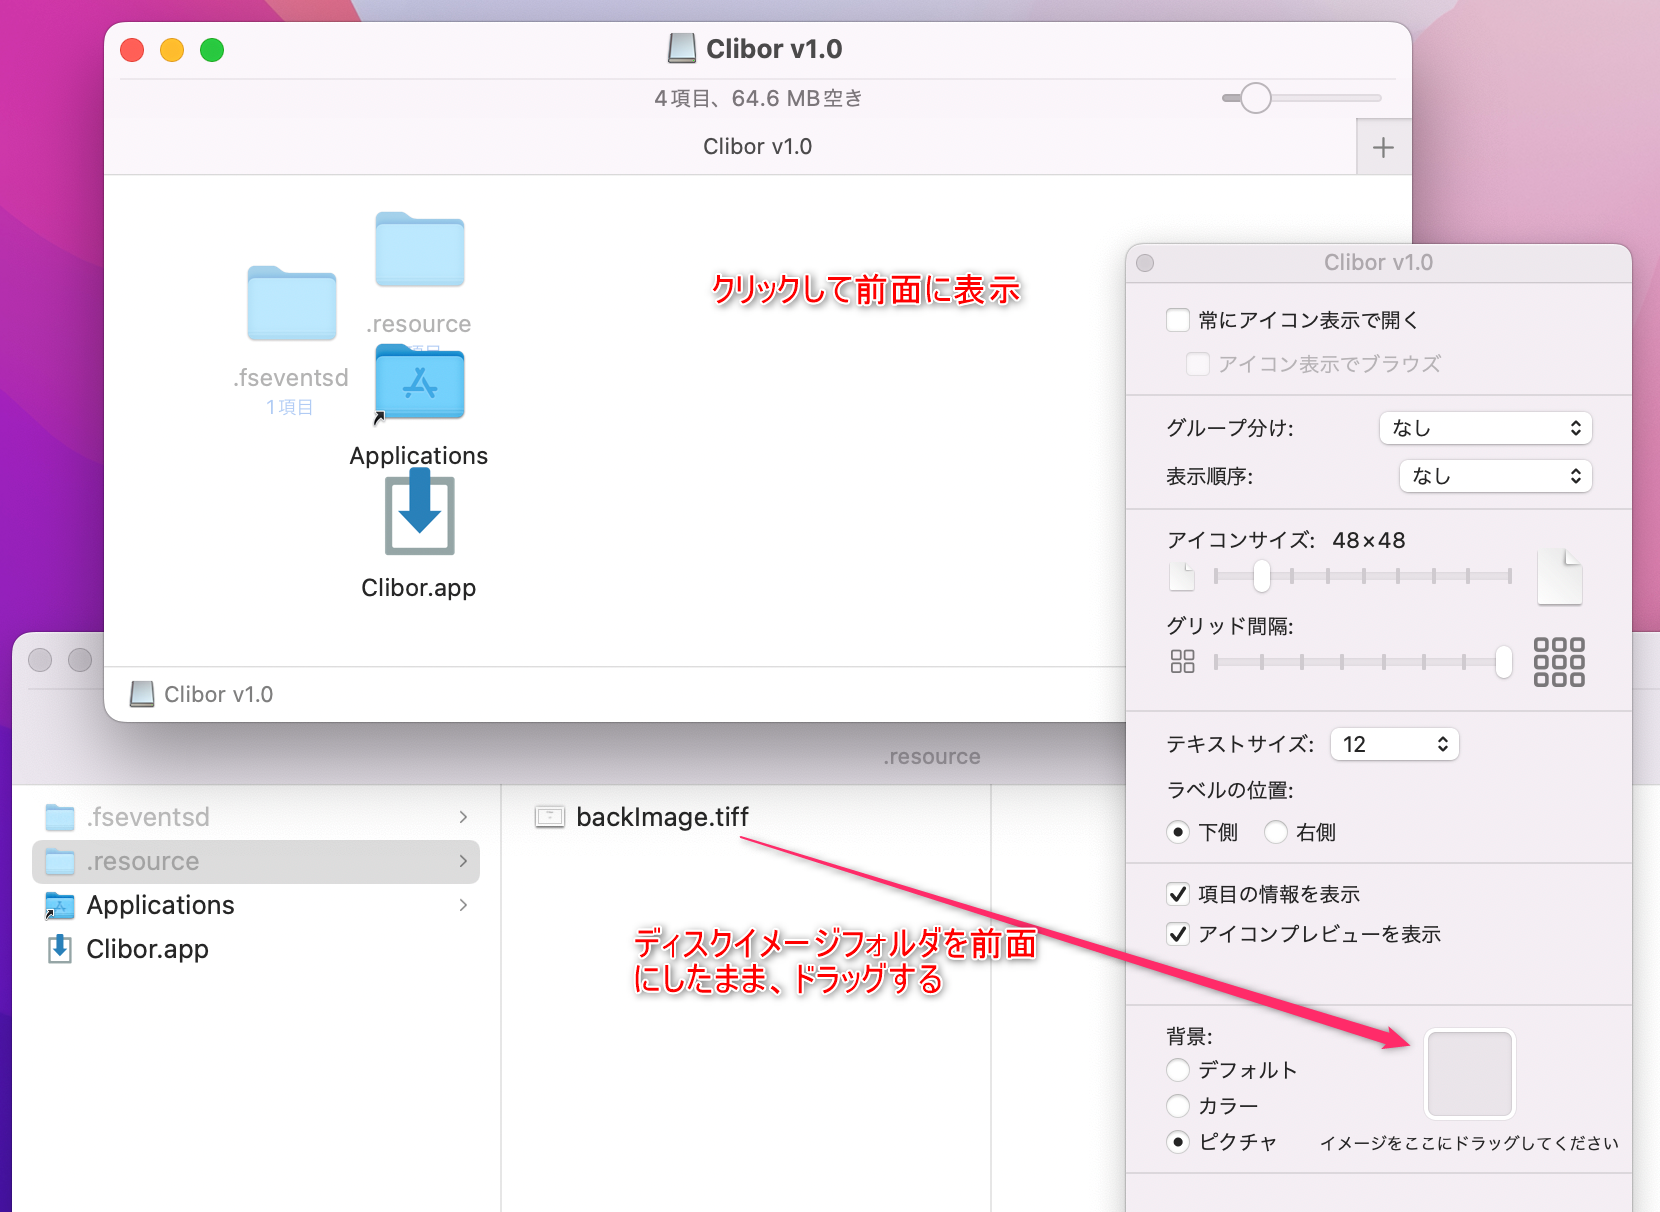Select the Clibor.app installer icon
This screenshot has width=1660, height=1212.
click(420, 512)
